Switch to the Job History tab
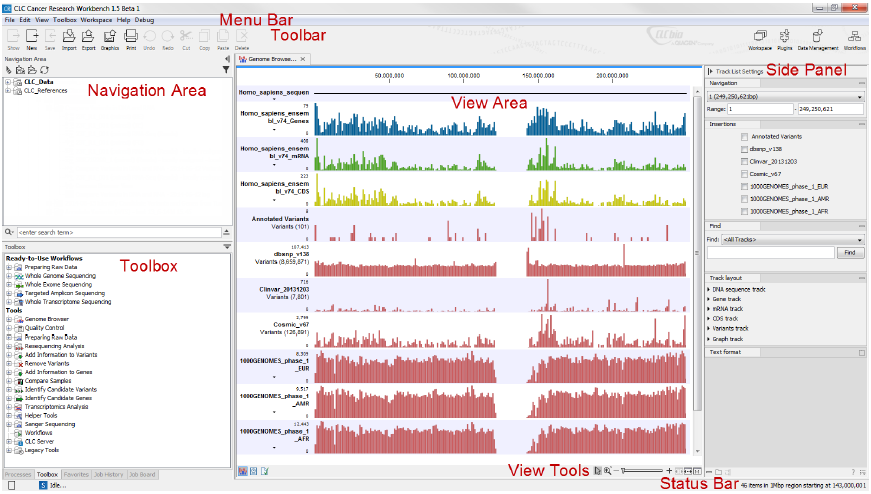 108,475
